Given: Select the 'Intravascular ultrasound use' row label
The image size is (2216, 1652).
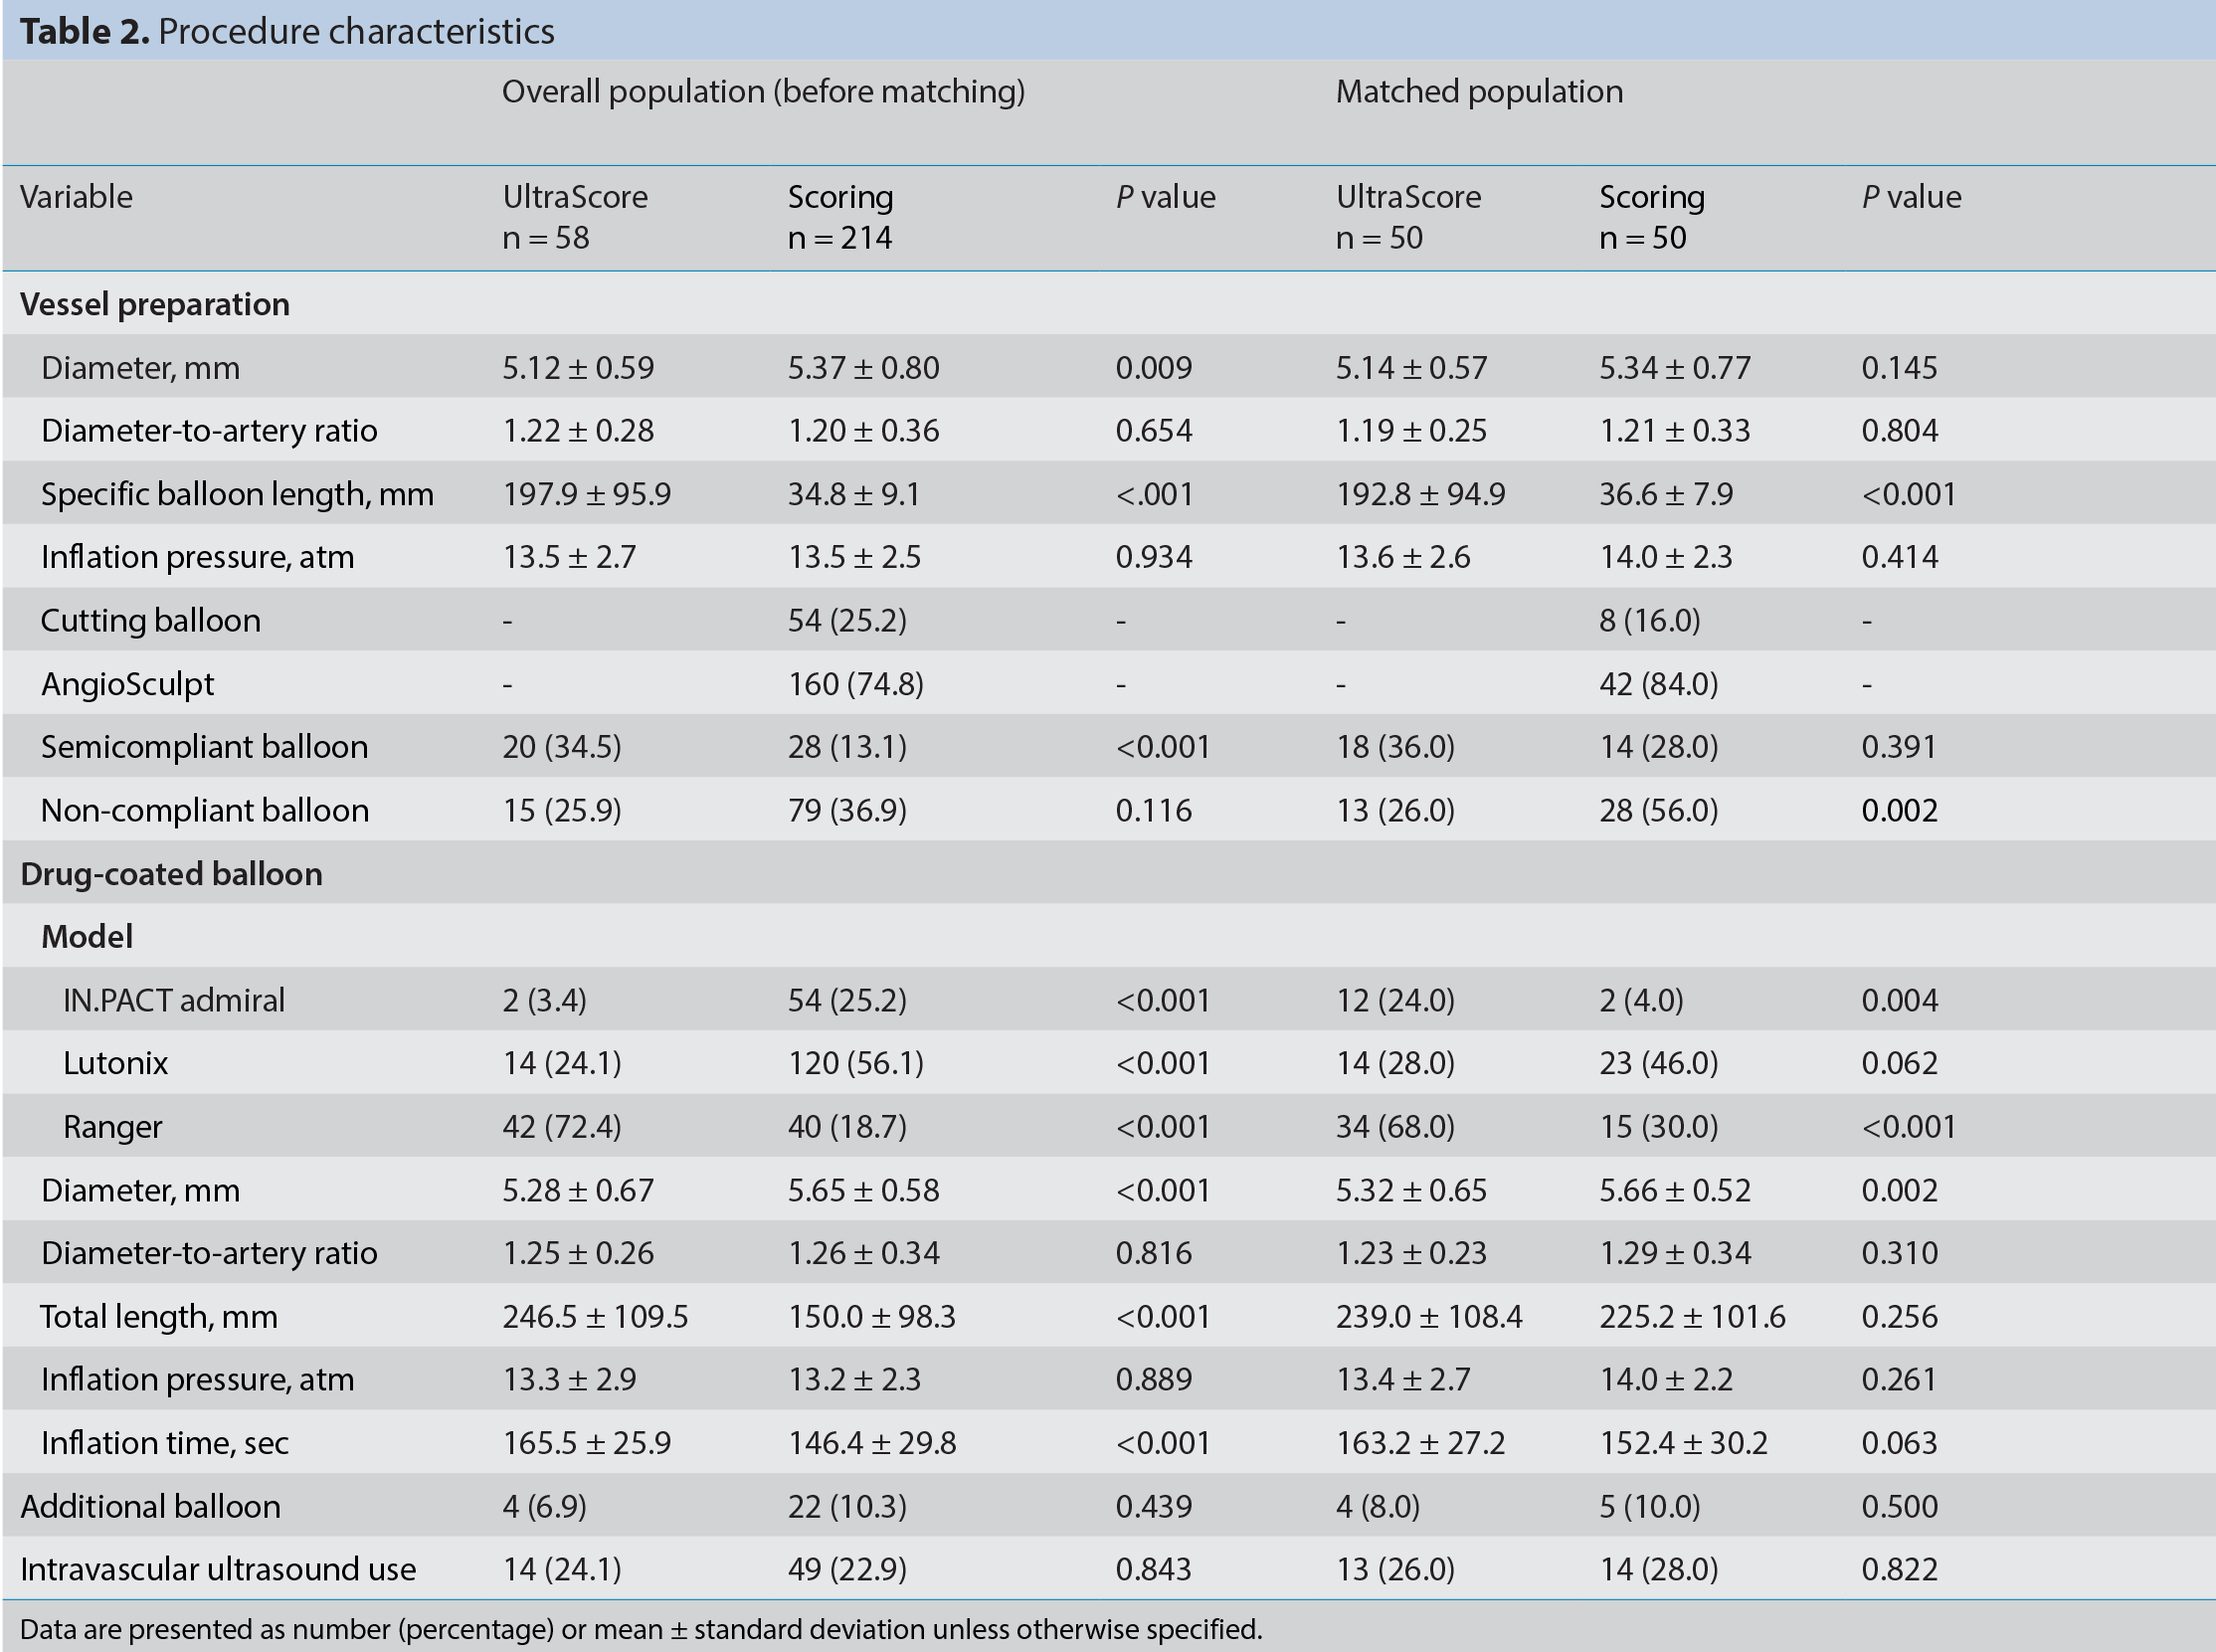Looking at the screenshot, I should click(218, 1570).
